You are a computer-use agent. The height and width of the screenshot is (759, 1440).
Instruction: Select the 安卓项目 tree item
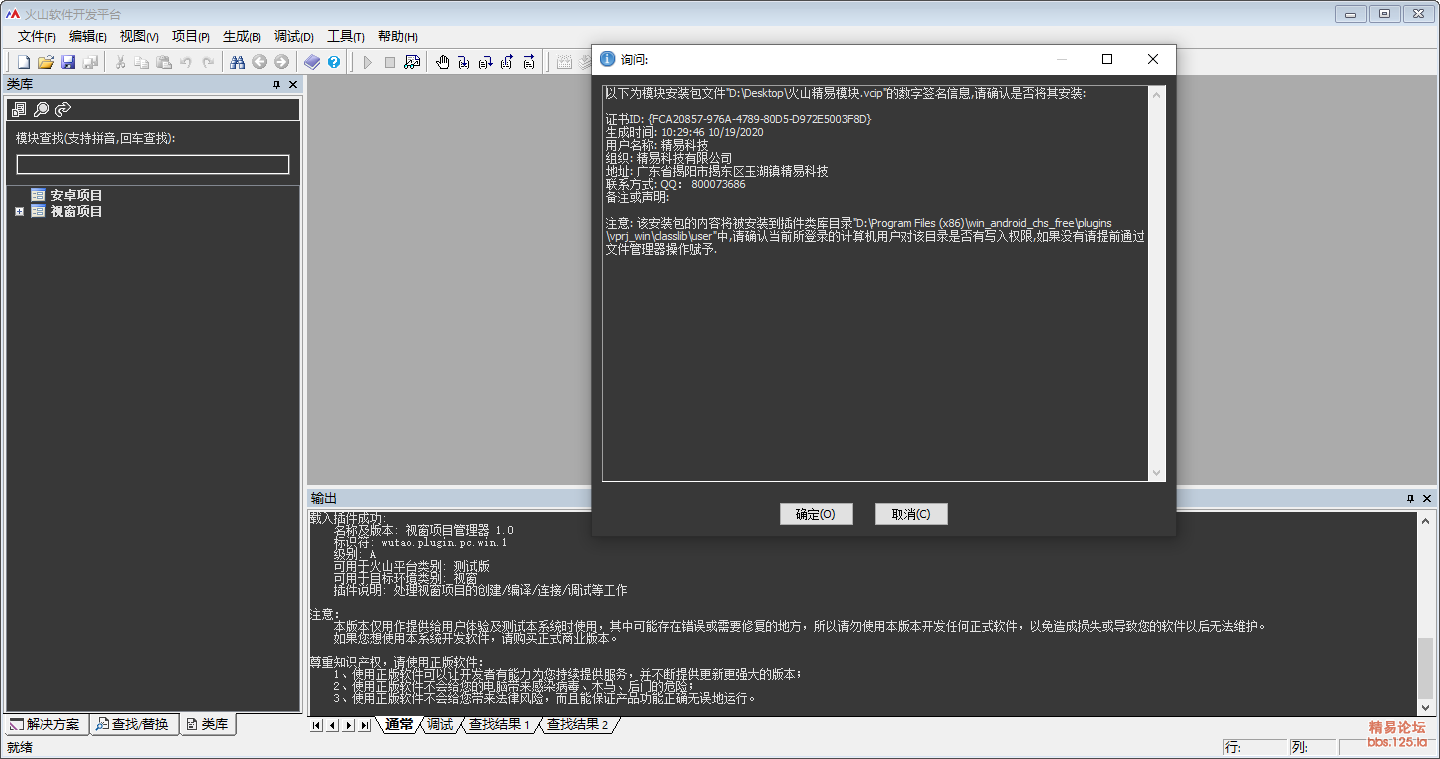[76, 195]
